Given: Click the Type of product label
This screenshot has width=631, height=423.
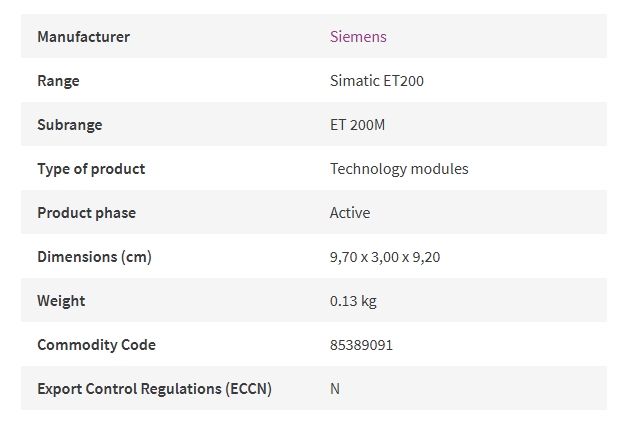Looking at the screenshot, I should 91,169.
